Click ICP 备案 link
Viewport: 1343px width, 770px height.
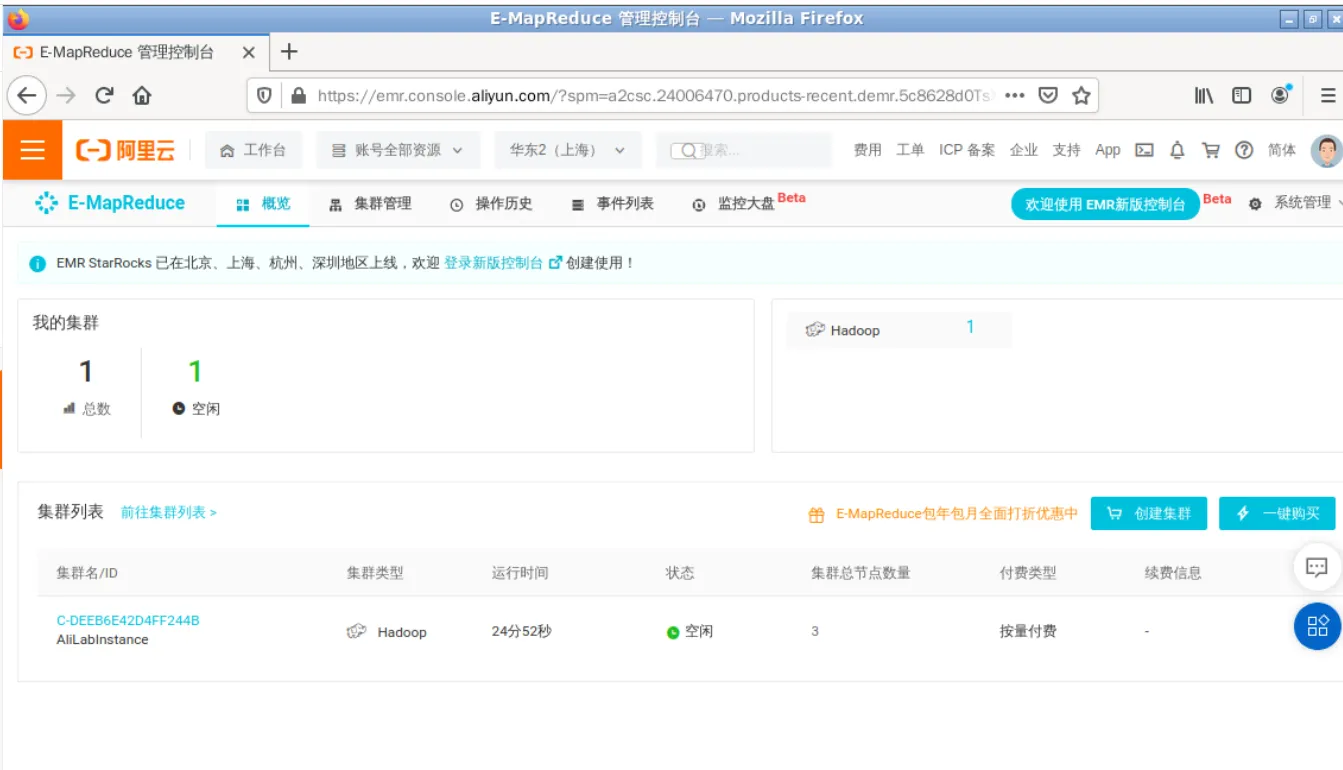click(x=967, y=150)
